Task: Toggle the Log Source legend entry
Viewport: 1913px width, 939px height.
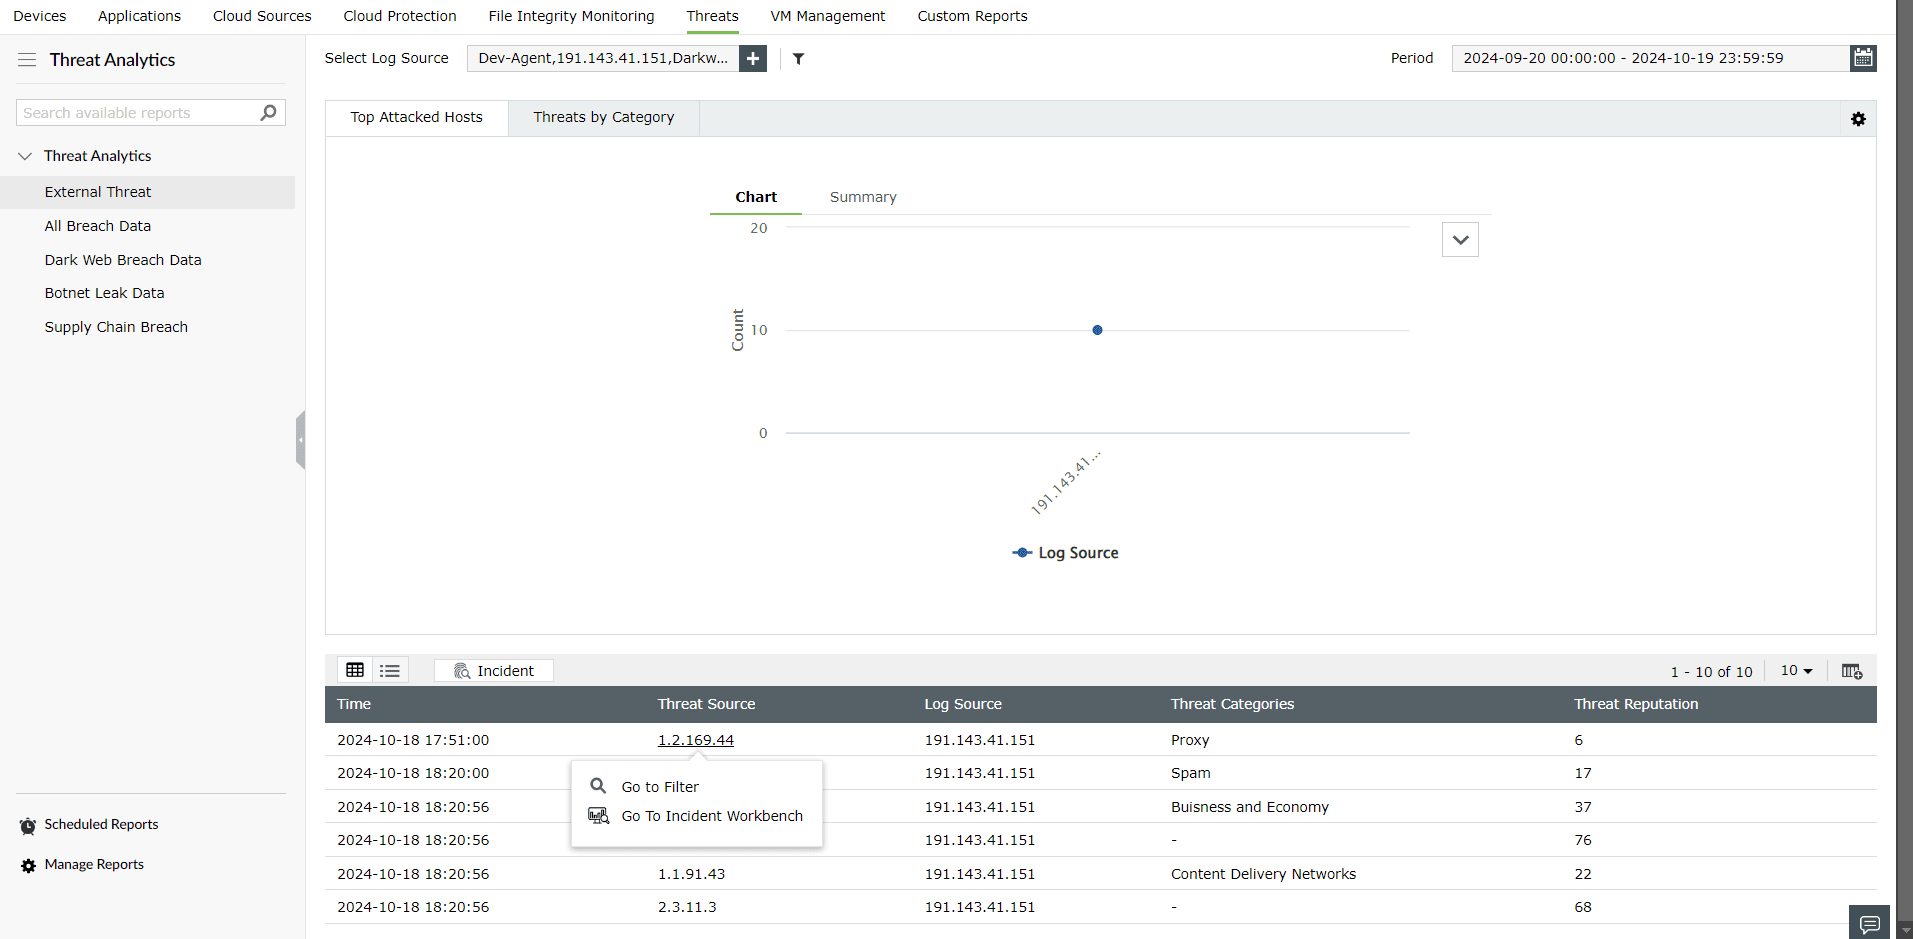Action: 1065,553
